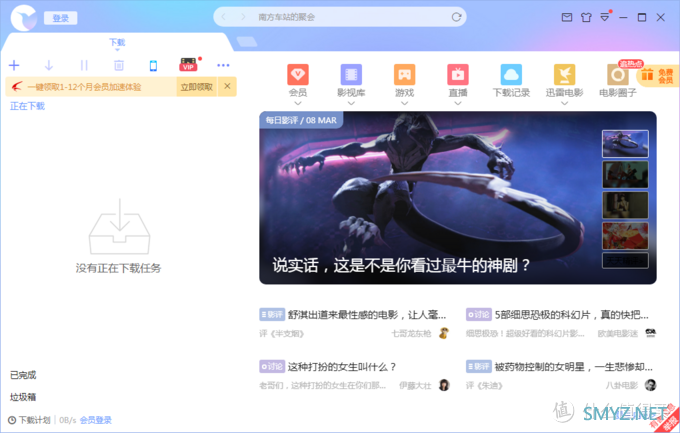Viewport: 680px width, 433px height.
Task: Click the 影视库 film library icon
Action: (x=351, y=75)
